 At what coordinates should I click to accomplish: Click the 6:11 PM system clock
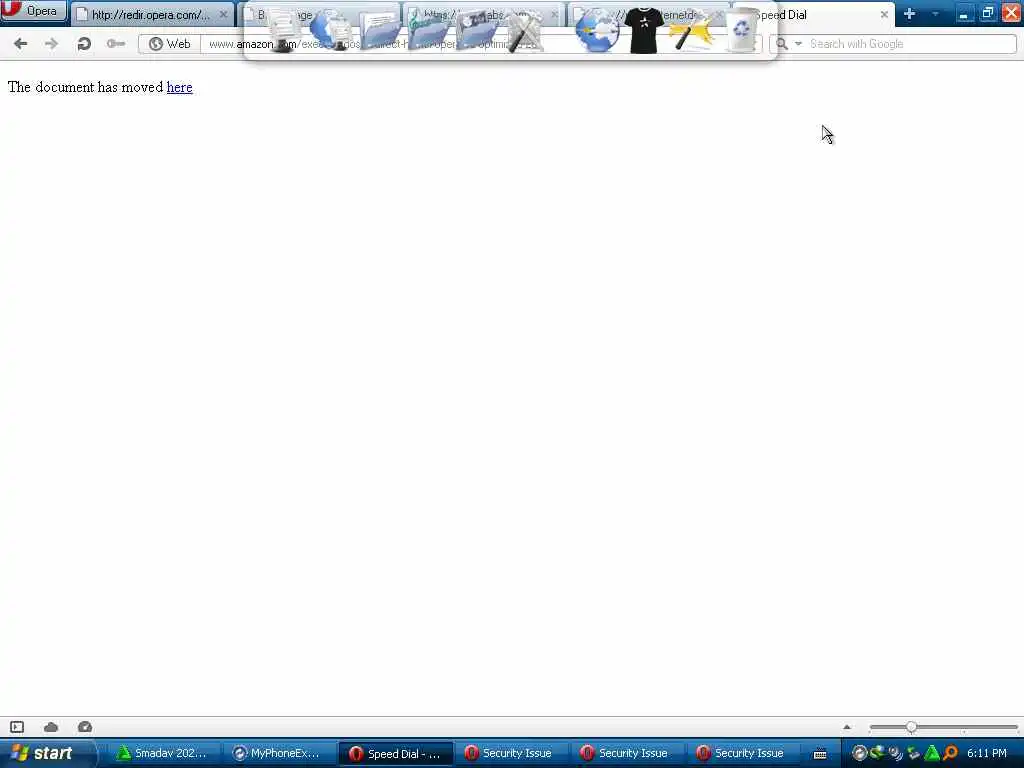pos(987,753)
